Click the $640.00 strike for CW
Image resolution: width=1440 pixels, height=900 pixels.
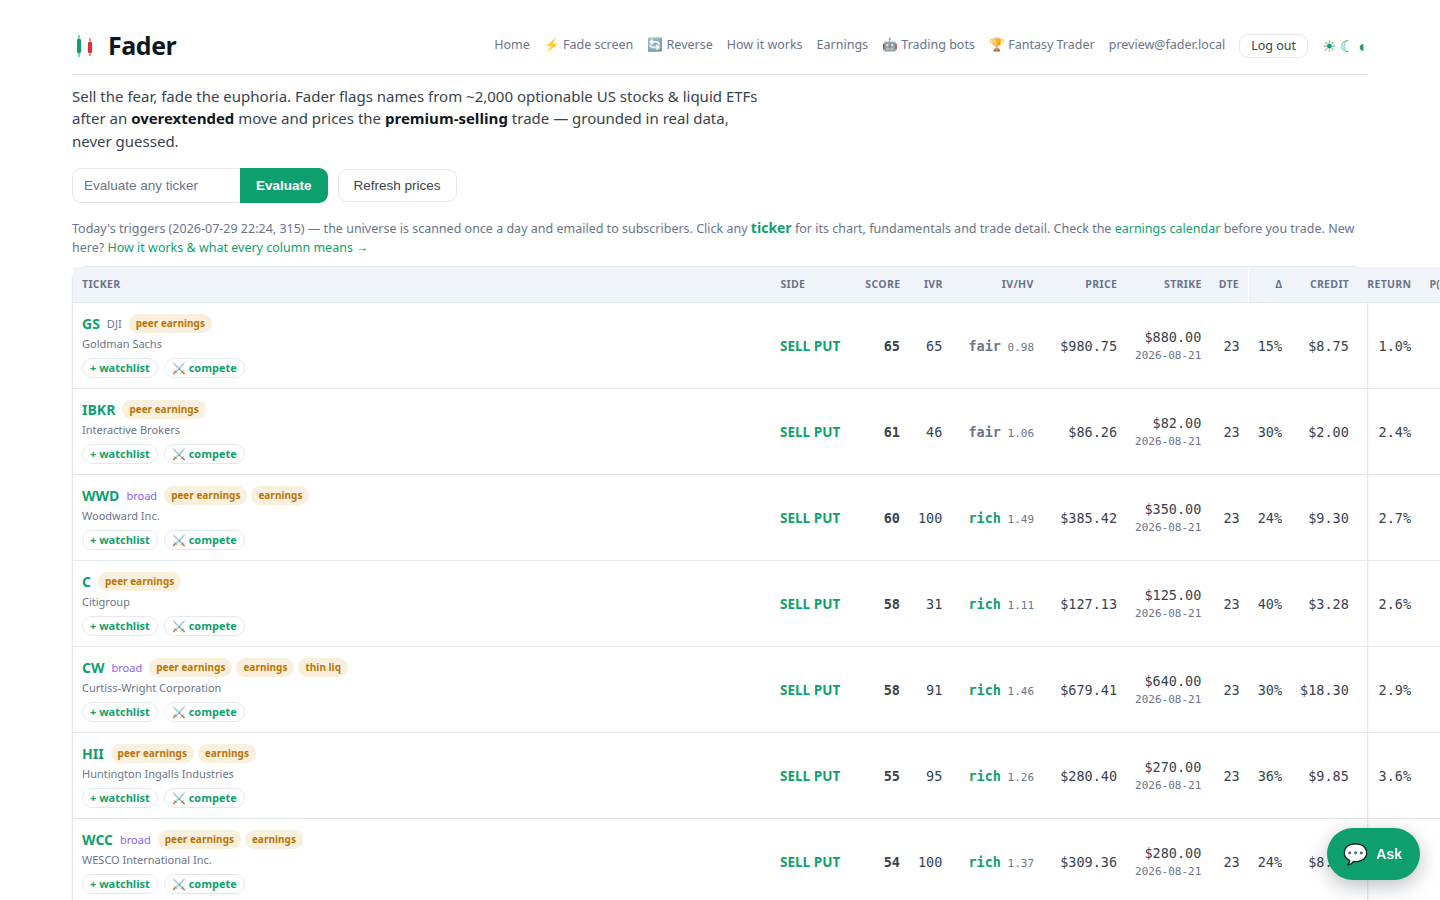[x=1173, y=681]
